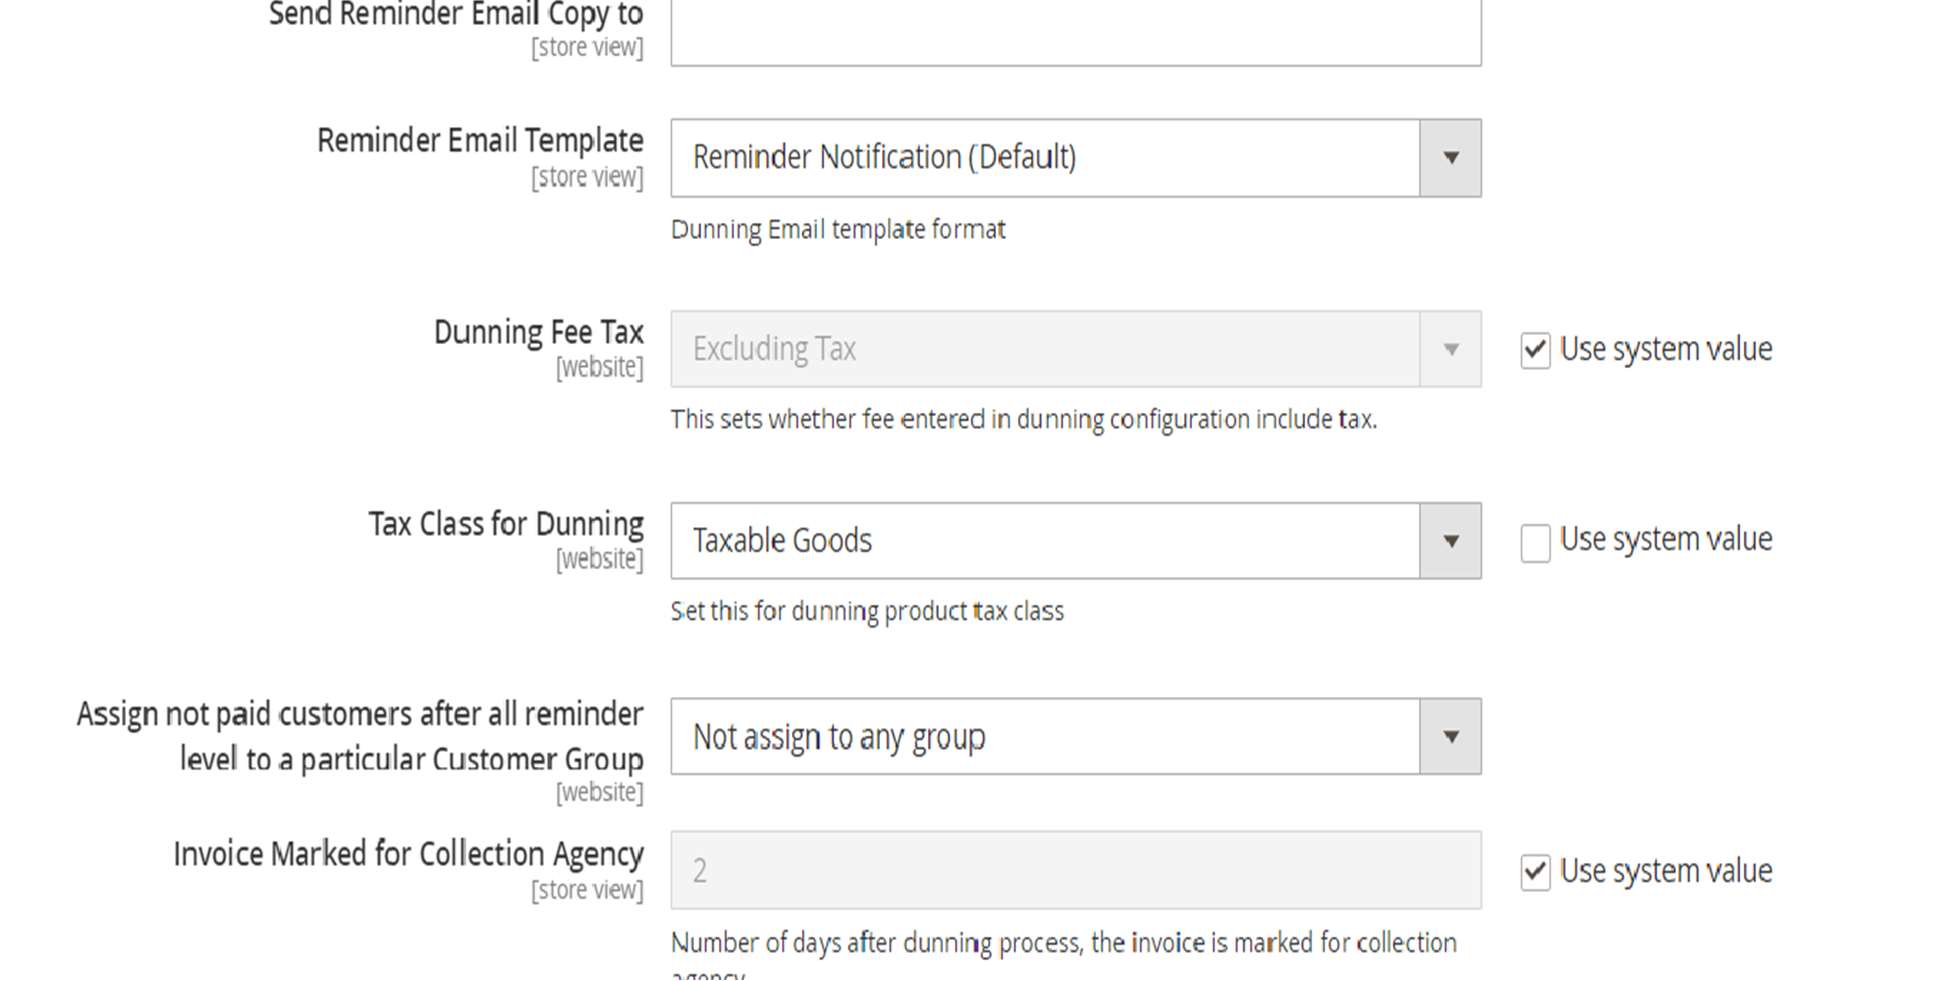Click the 'Dunning Email template format' hint text

click(838, 230)
